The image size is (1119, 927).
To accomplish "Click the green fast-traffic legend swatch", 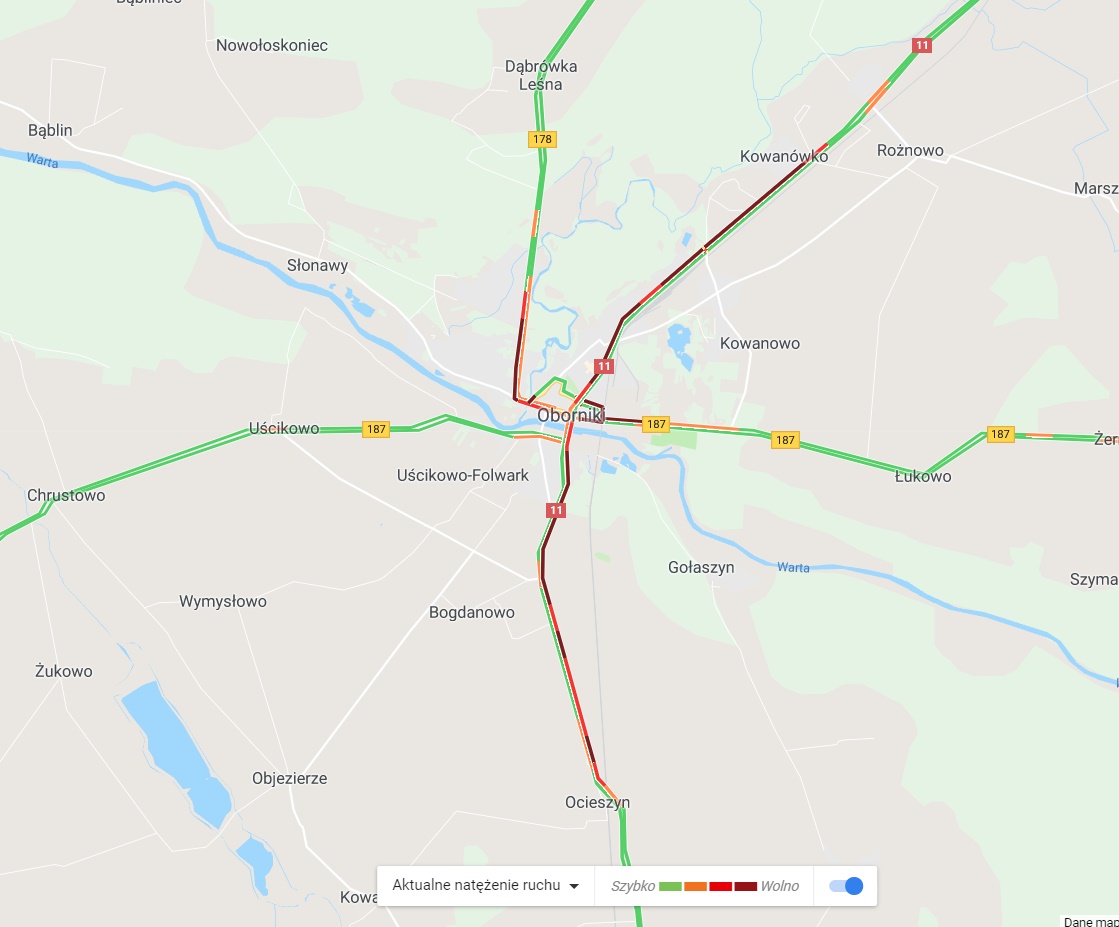I will [x=670, y=886].
